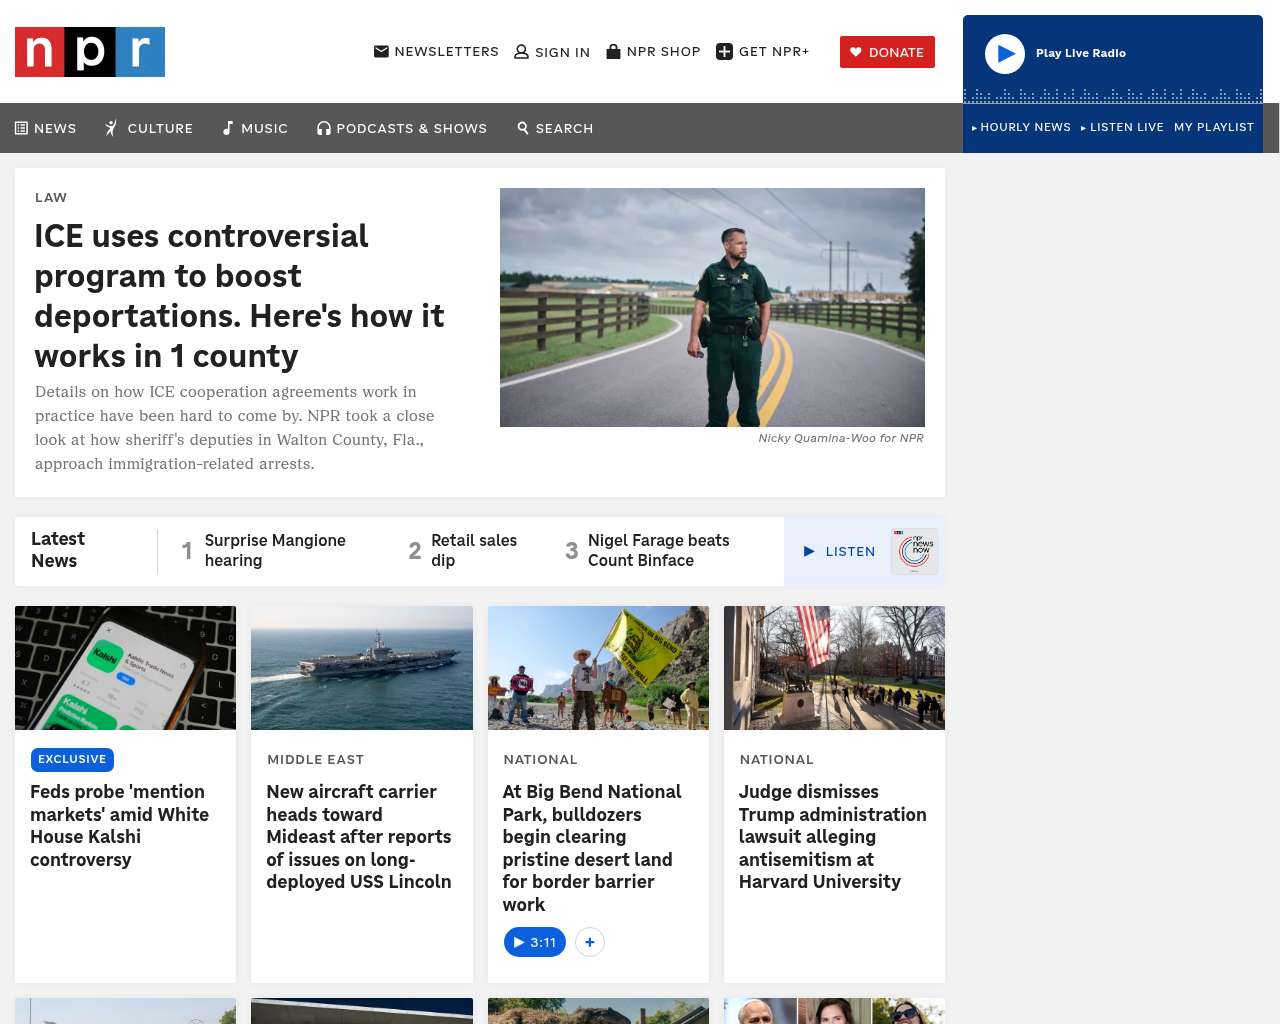Viewport: 1280px width, 1024px height.
Task: Click the Listen play triangle icon
Action: (x=810, y=551)
